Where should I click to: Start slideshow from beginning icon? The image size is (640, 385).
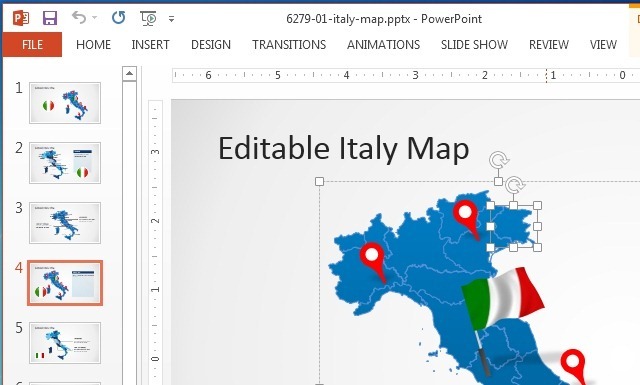point(148,18)
